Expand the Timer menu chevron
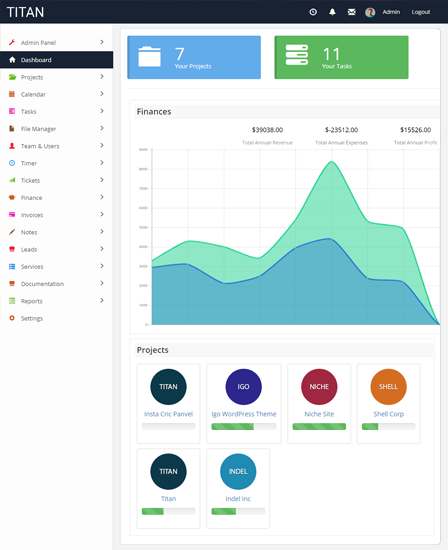448x550 pixels. click(102, 162)
